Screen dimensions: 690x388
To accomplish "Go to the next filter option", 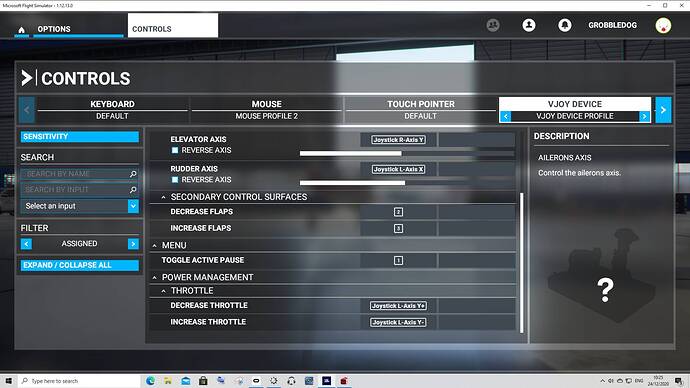I will [x=133, y=244].
